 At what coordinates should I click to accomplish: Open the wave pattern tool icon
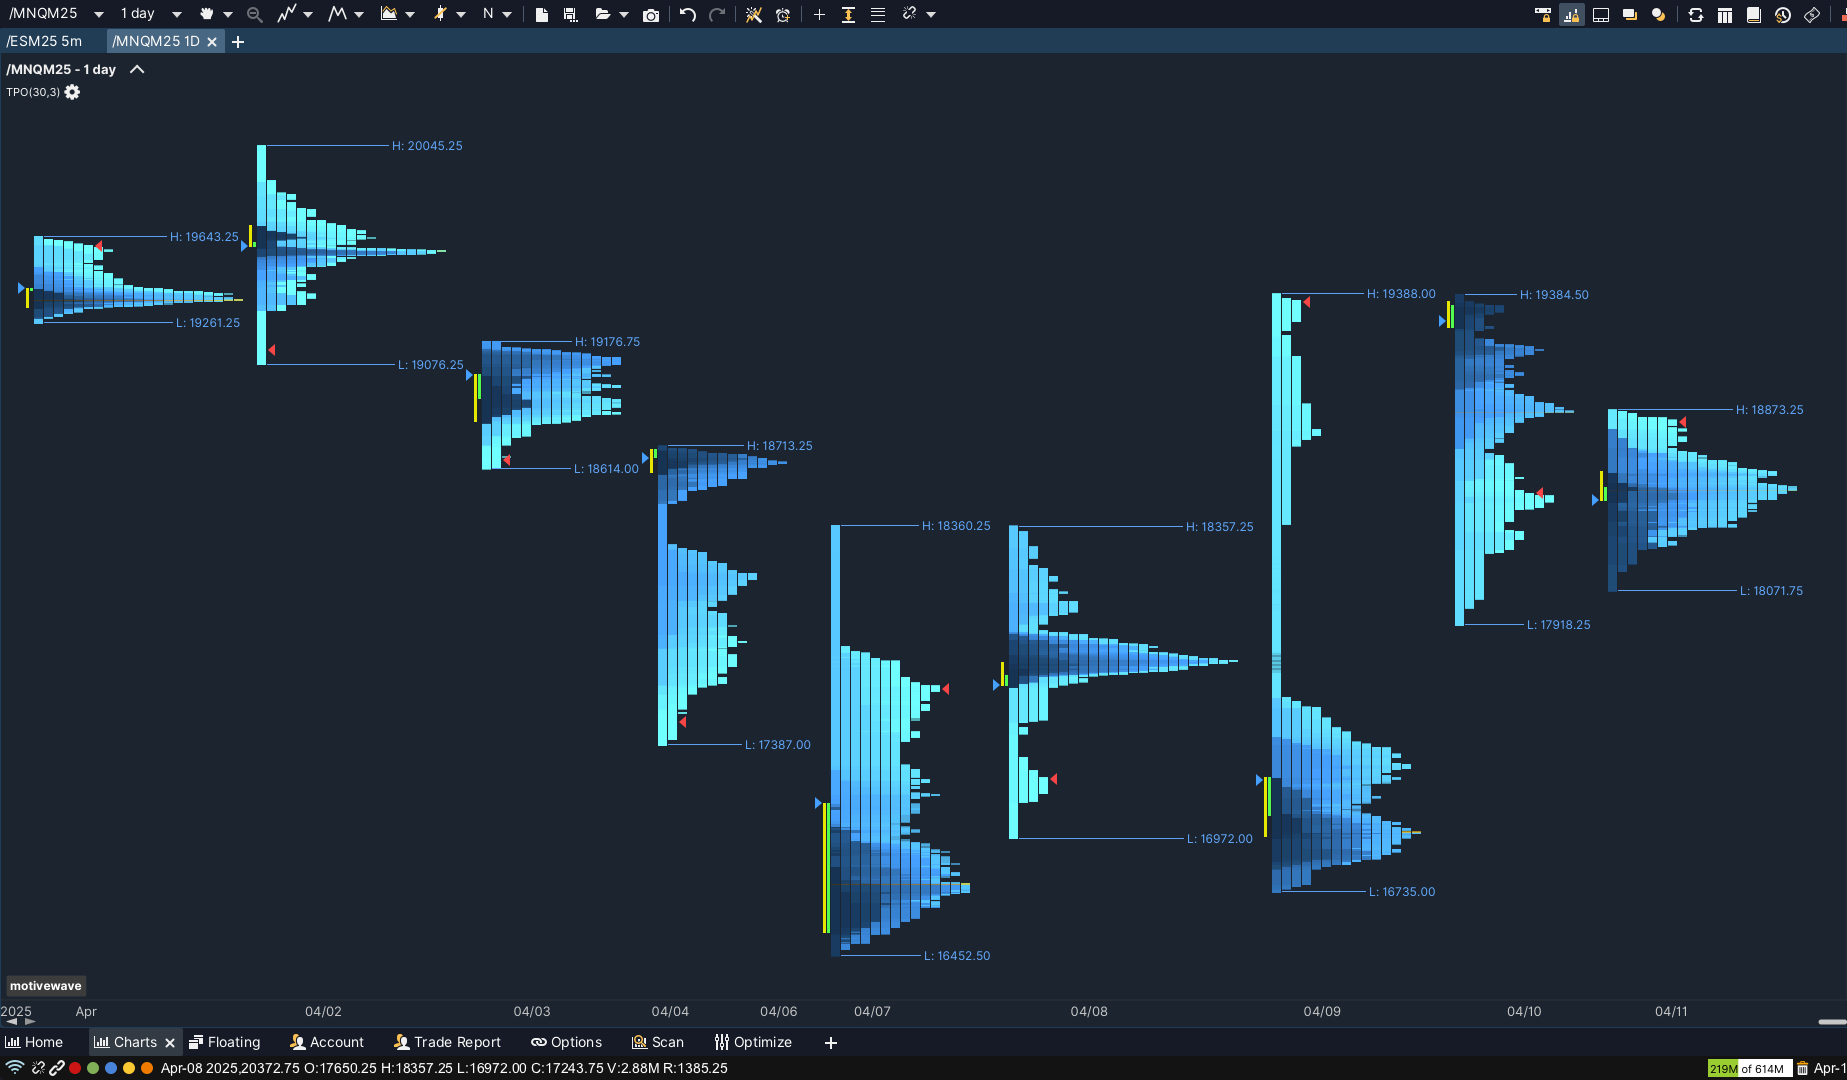(337, 14)
